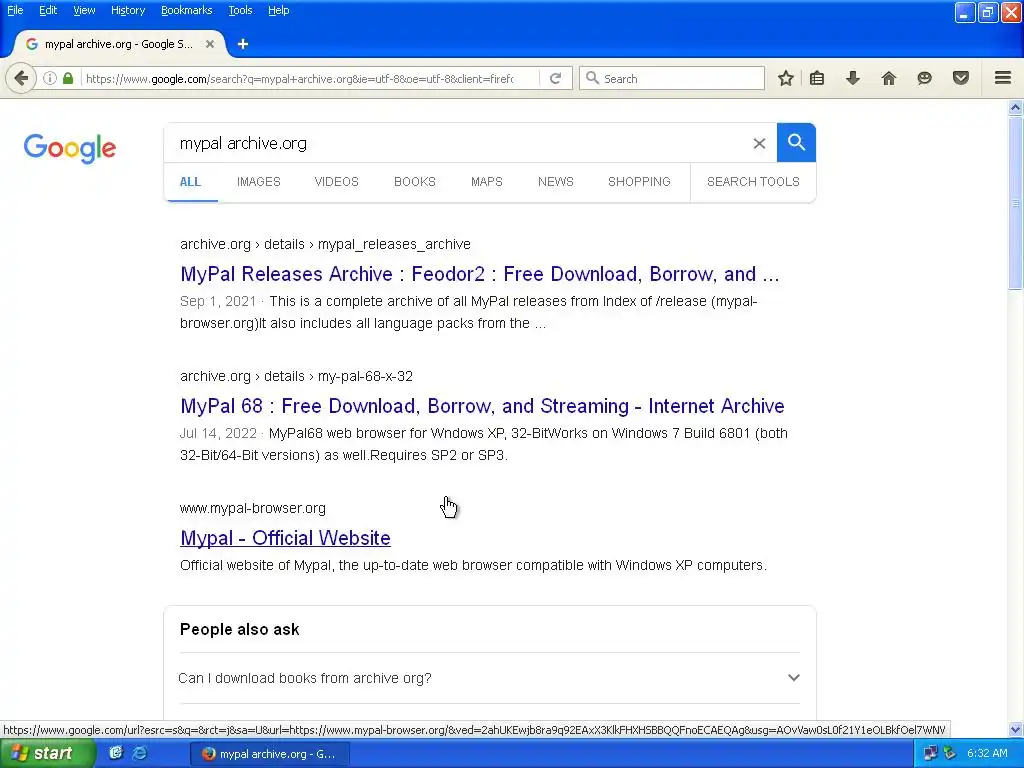This screenshot has width=1024, height=768.
Task: Click the toolbar Search box
Action: (x=673, y=78)
